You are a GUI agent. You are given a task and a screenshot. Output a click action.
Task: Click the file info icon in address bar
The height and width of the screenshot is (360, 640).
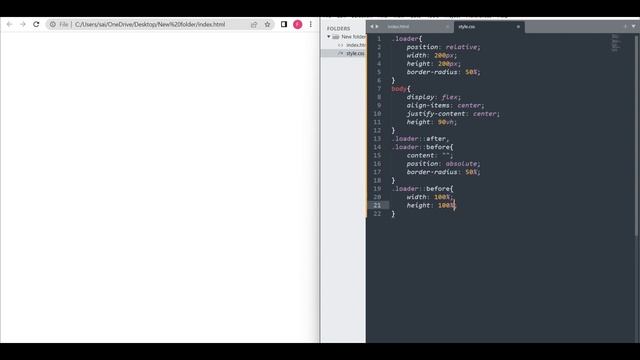(53, 24)
